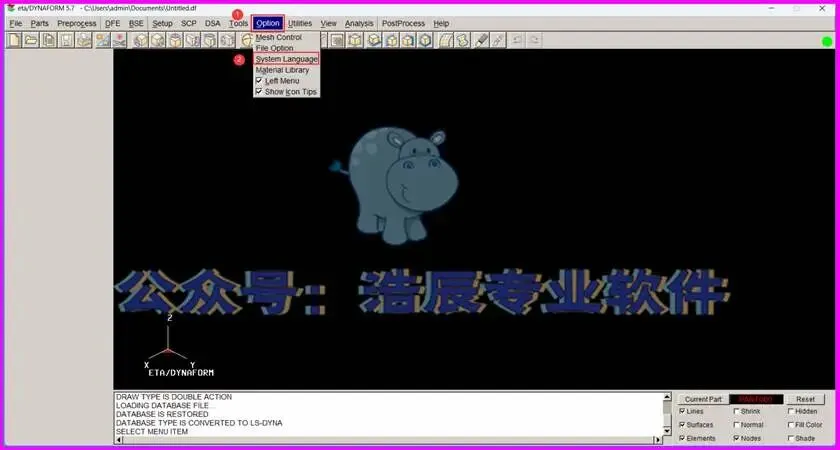
Task: Click the fourth rotation cube toolbar icon
Action: tap(192, 40)
